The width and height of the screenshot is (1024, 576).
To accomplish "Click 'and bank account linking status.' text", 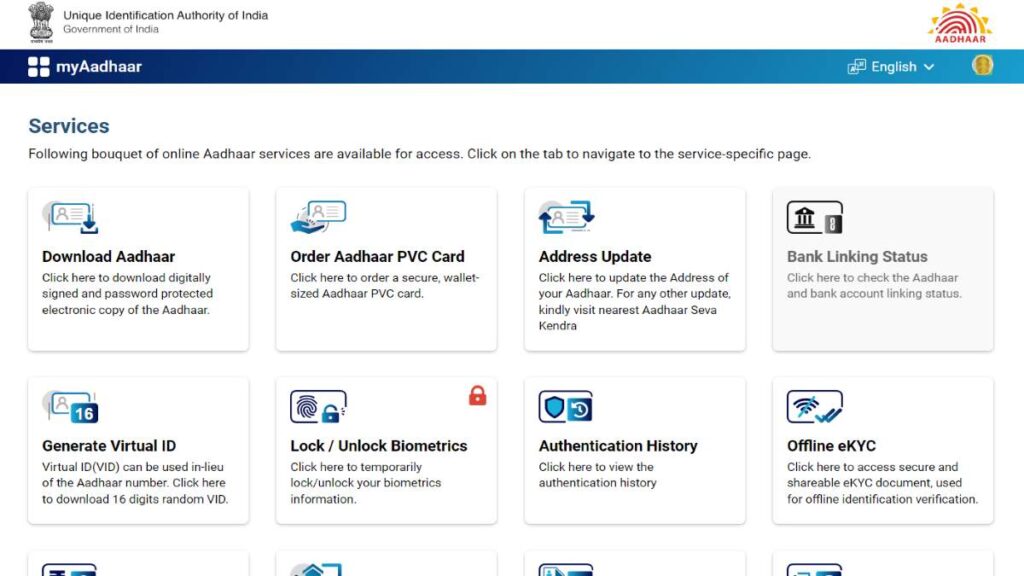I will (x=874, y=294).
